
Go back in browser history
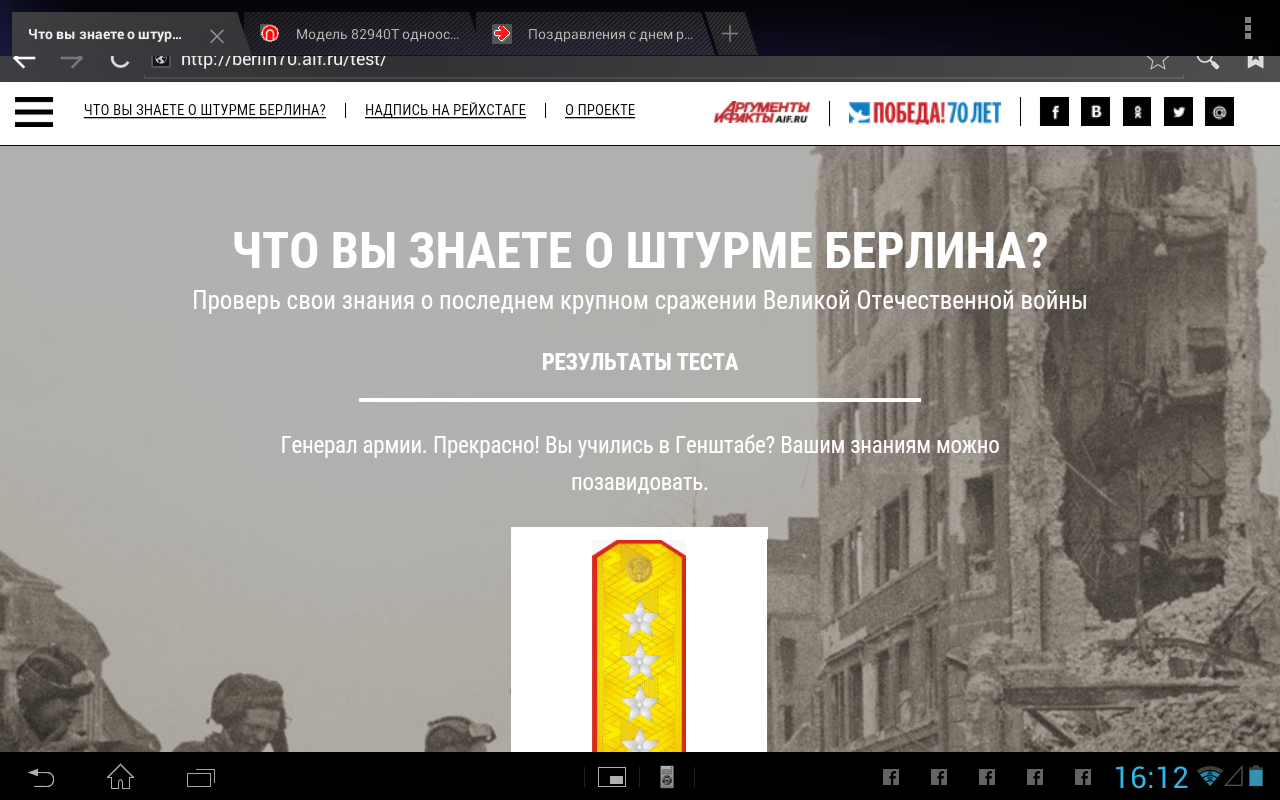point(24,59)
